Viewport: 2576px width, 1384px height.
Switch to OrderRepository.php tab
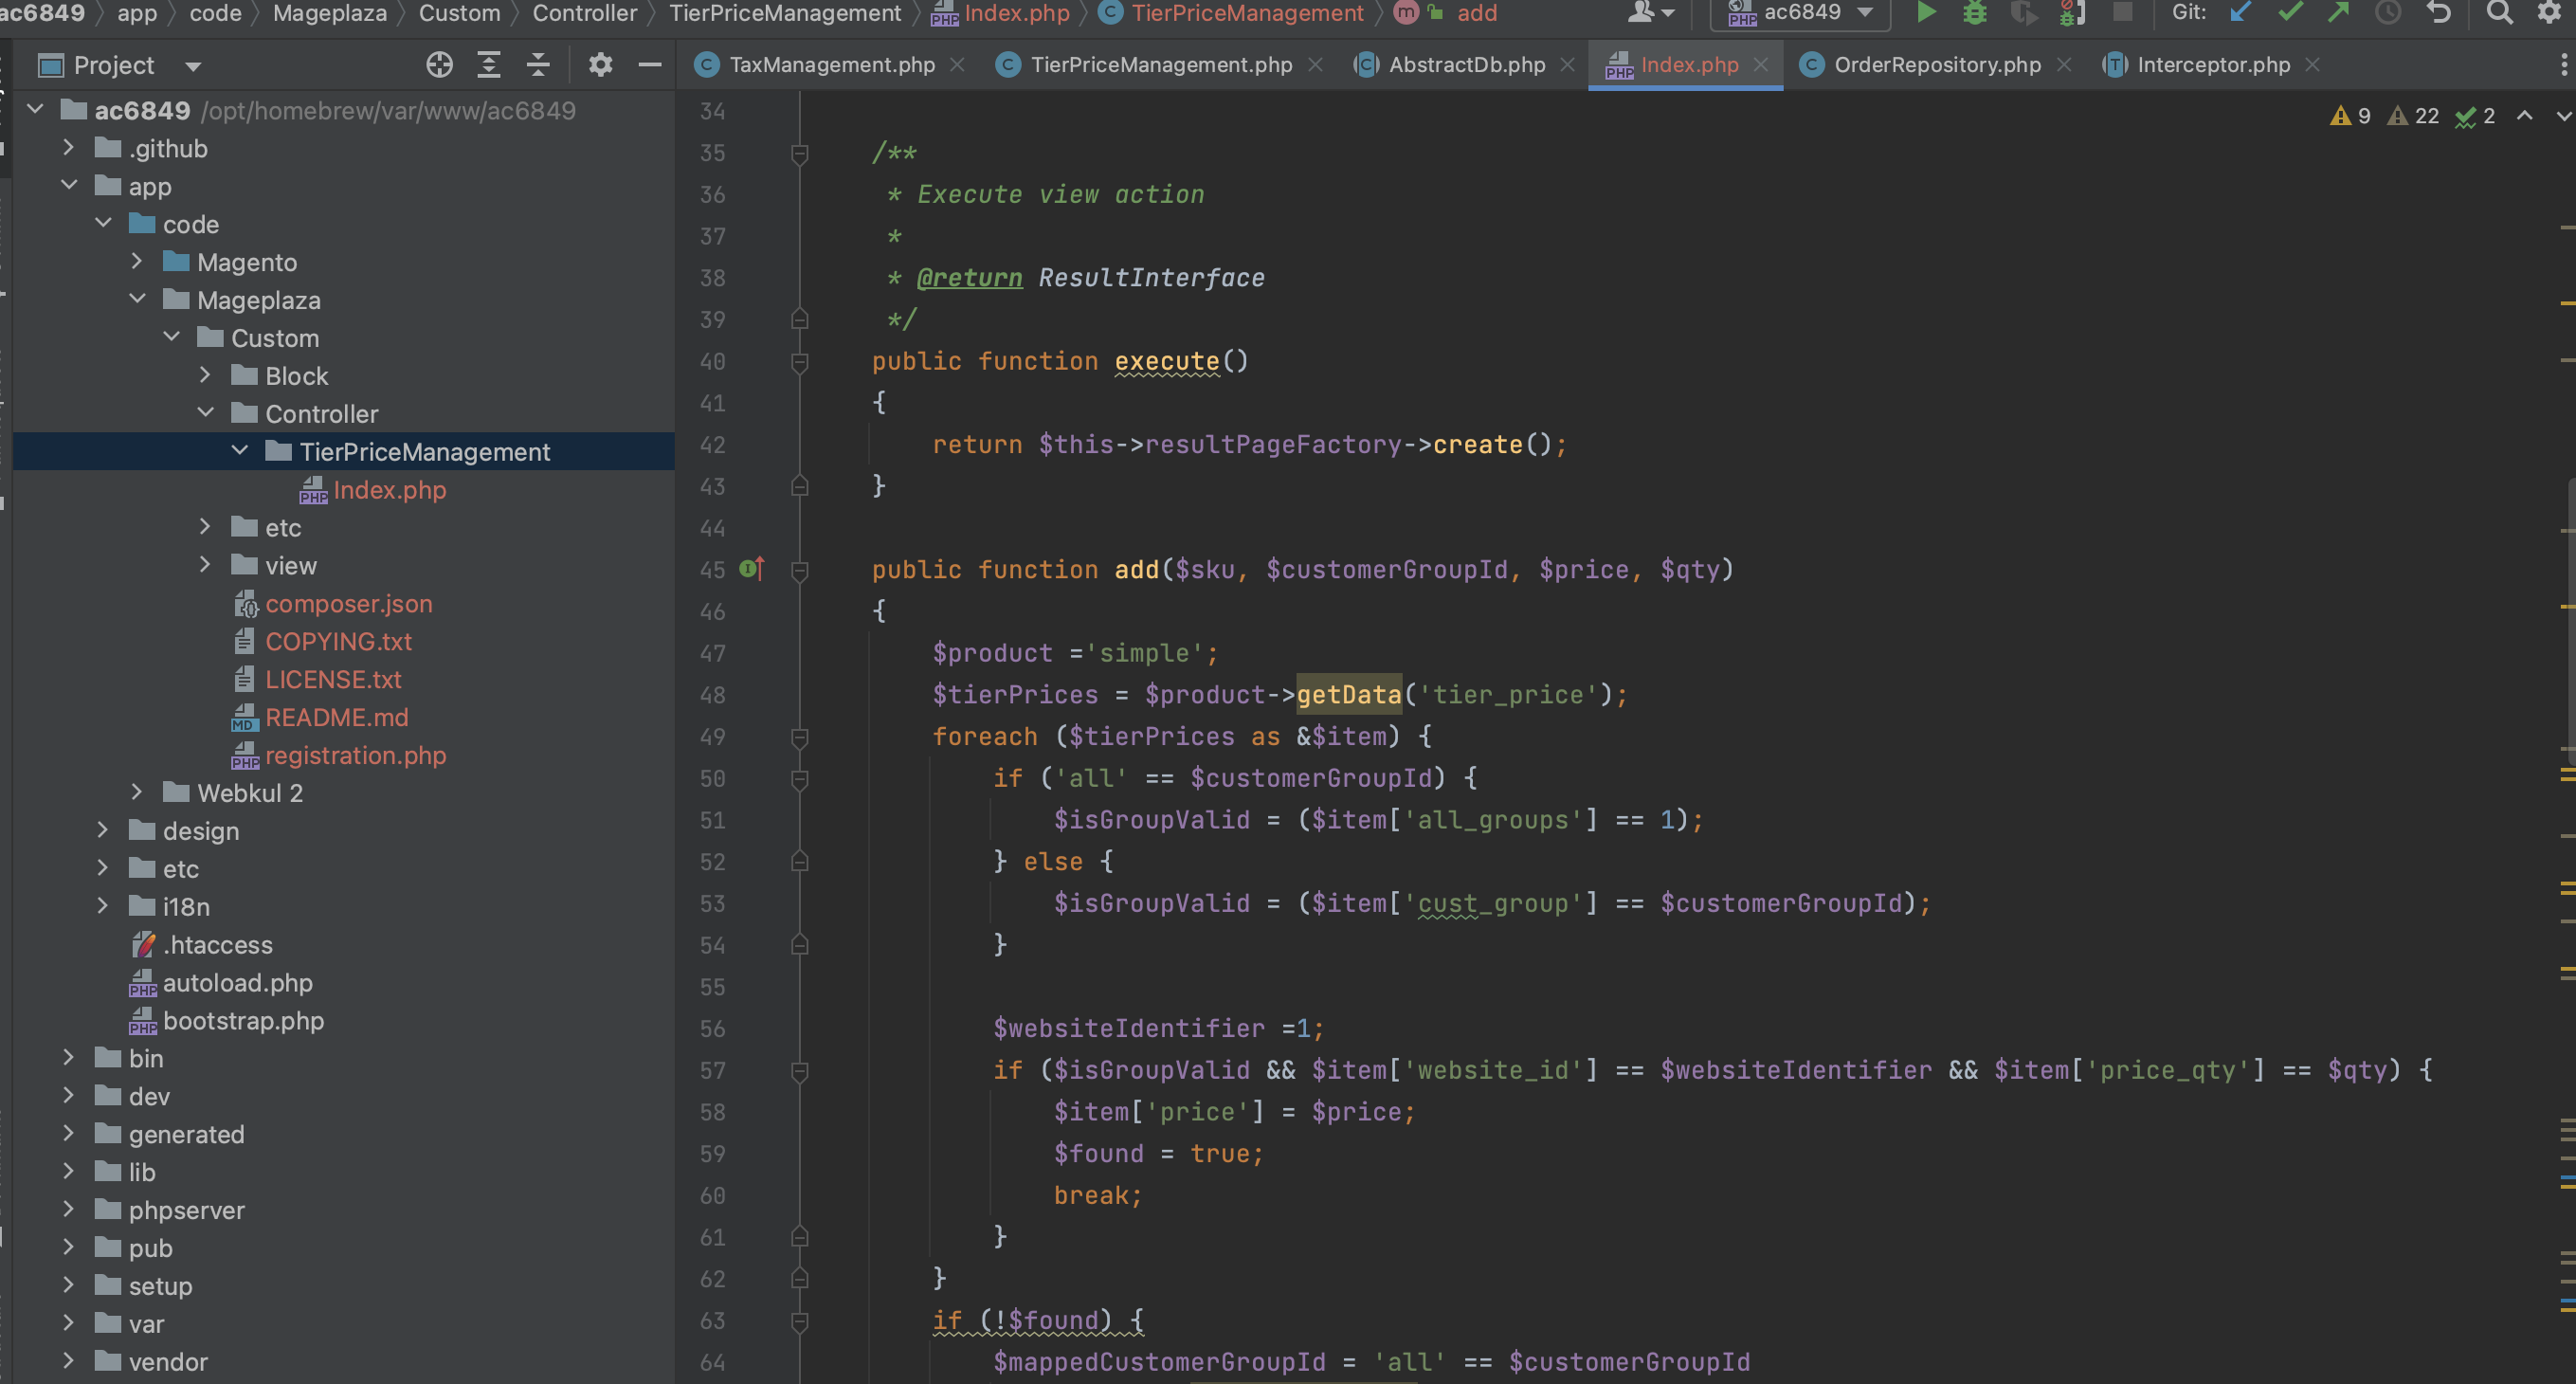1936,65
